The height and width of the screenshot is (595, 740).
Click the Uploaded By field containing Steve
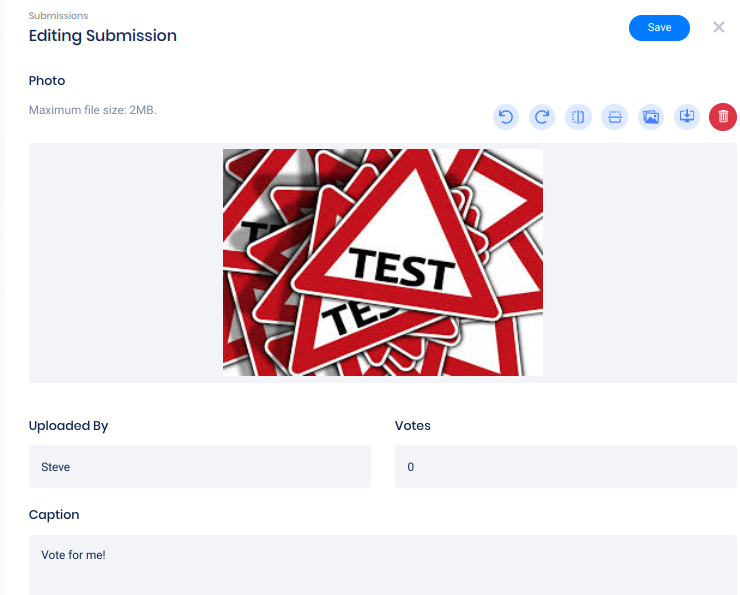200,467
